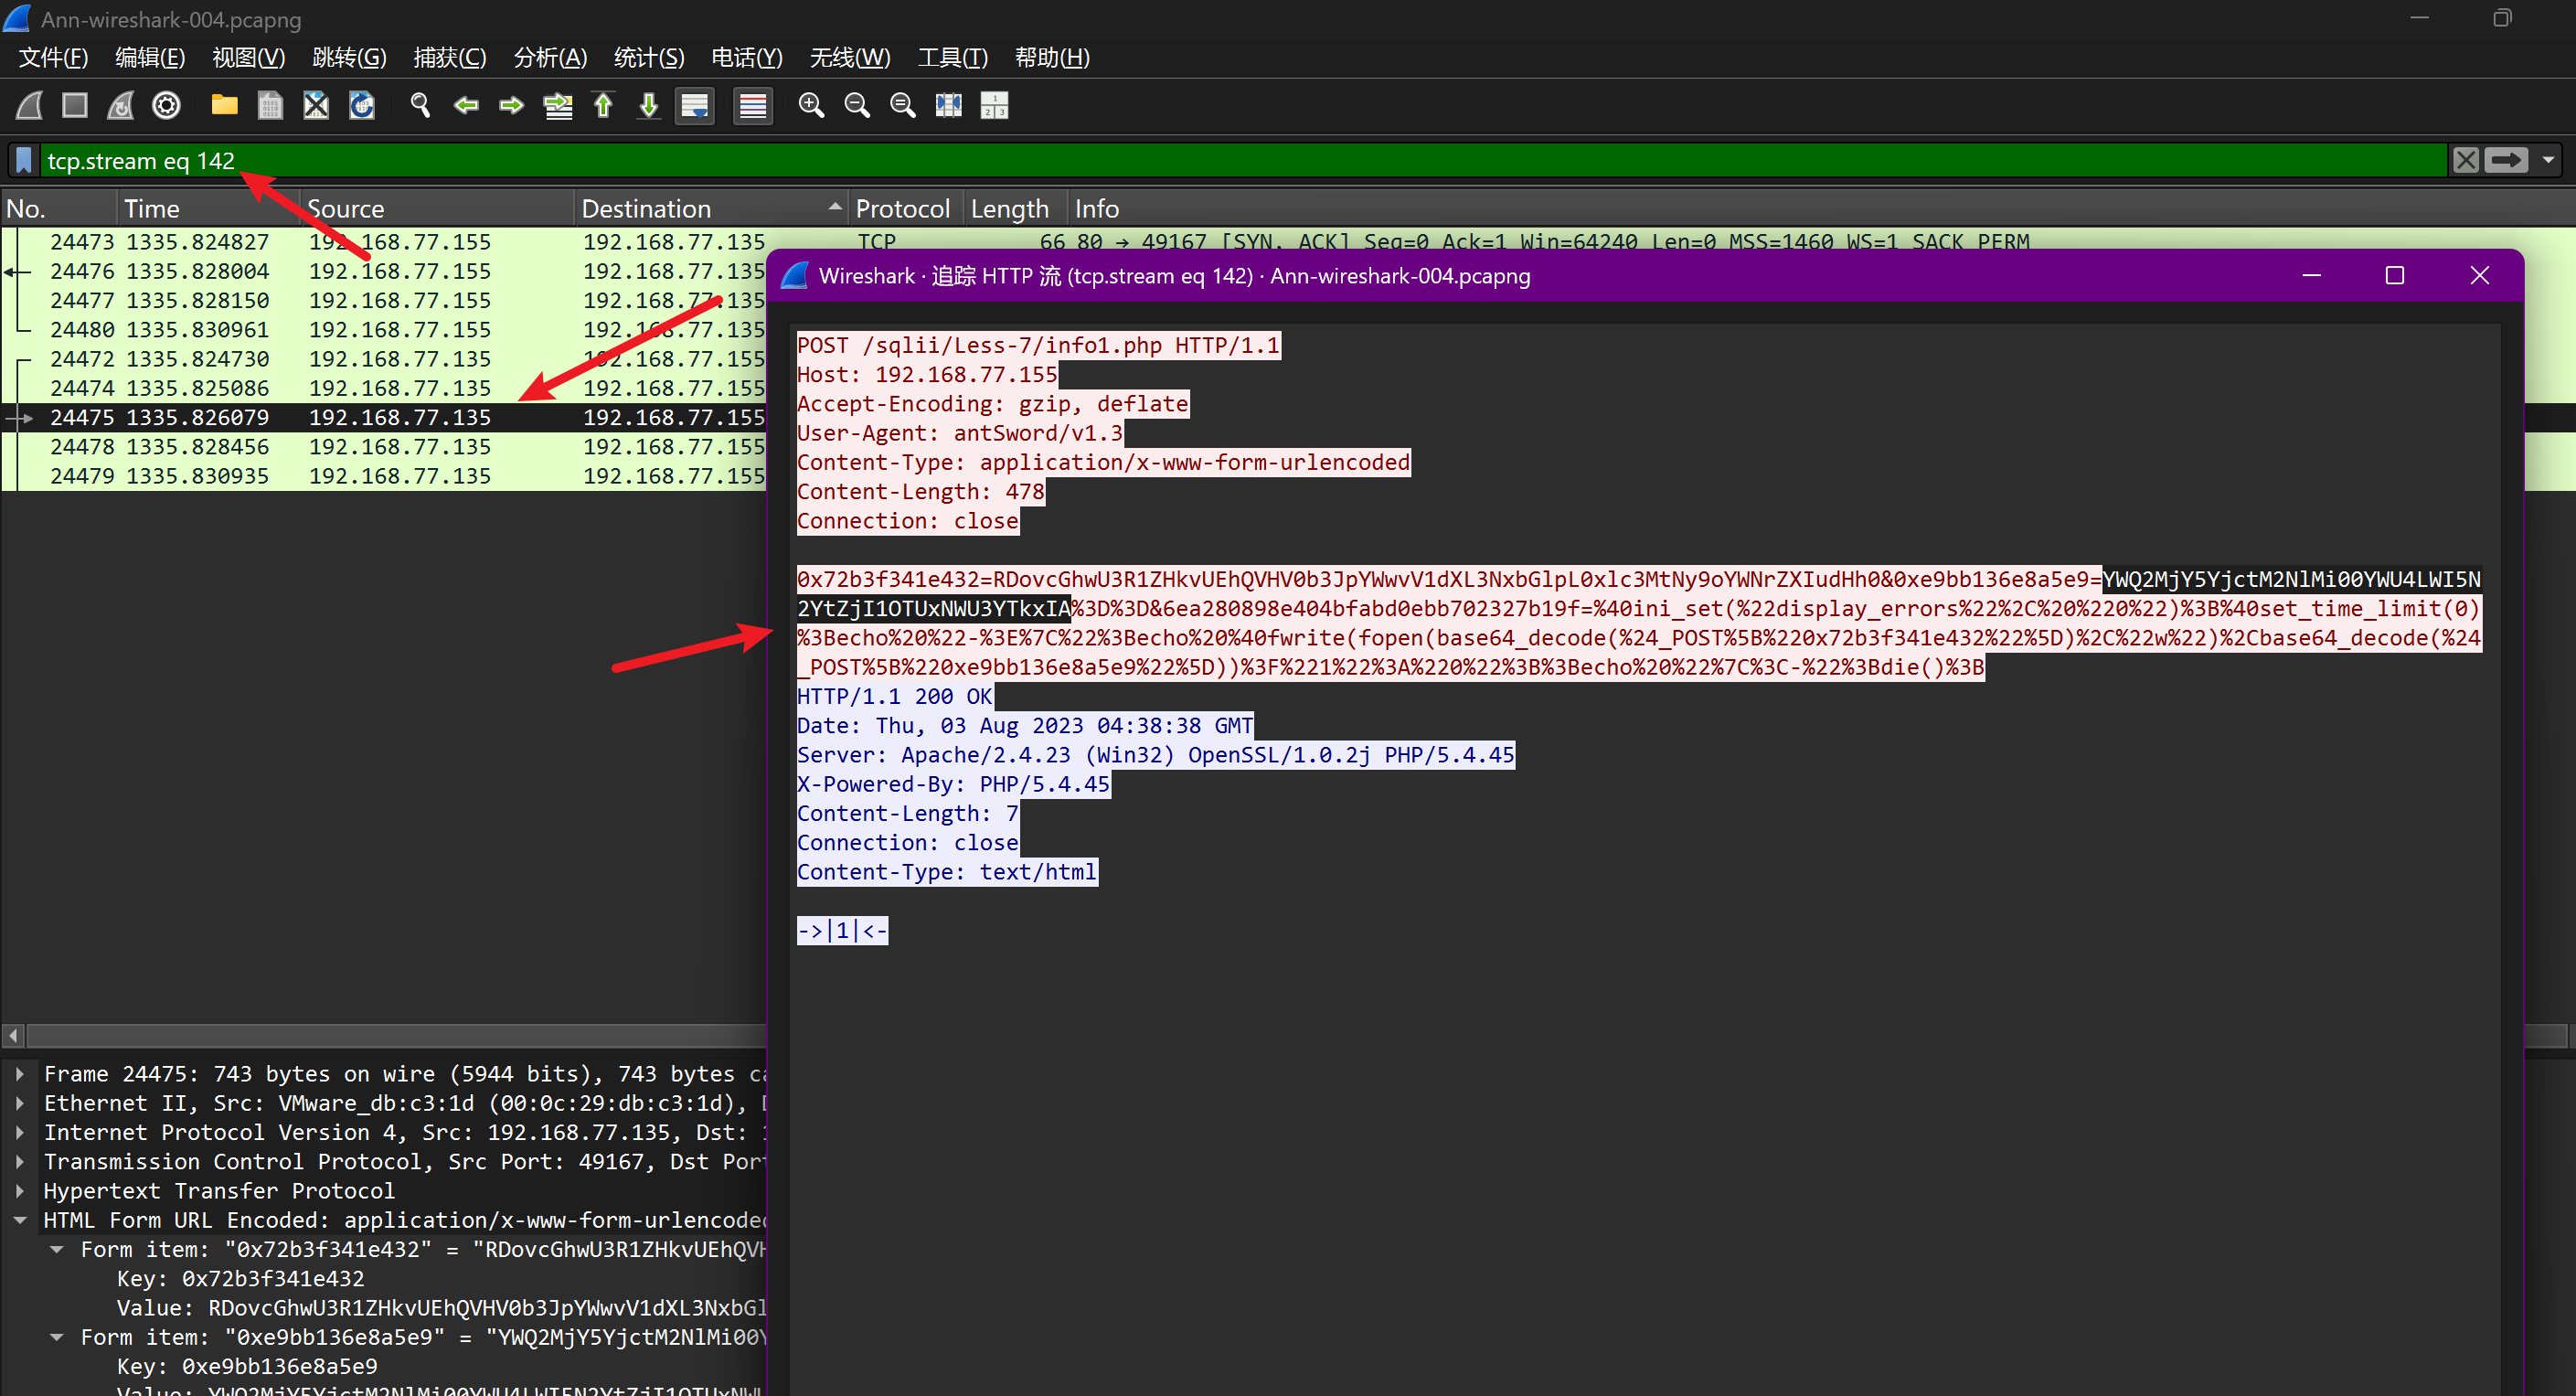Open the 统计(S) menu
The image size is (2576, 1396).
tap(648, 58)
